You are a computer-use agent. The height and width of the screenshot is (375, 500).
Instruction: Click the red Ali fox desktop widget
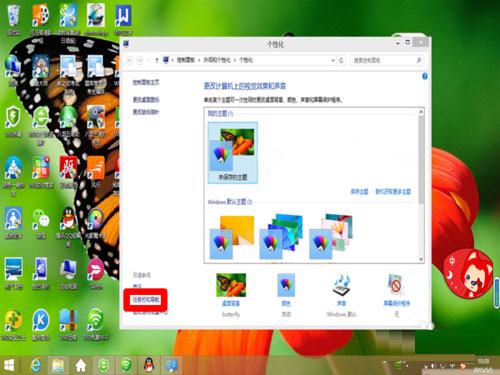coord(468,273)
